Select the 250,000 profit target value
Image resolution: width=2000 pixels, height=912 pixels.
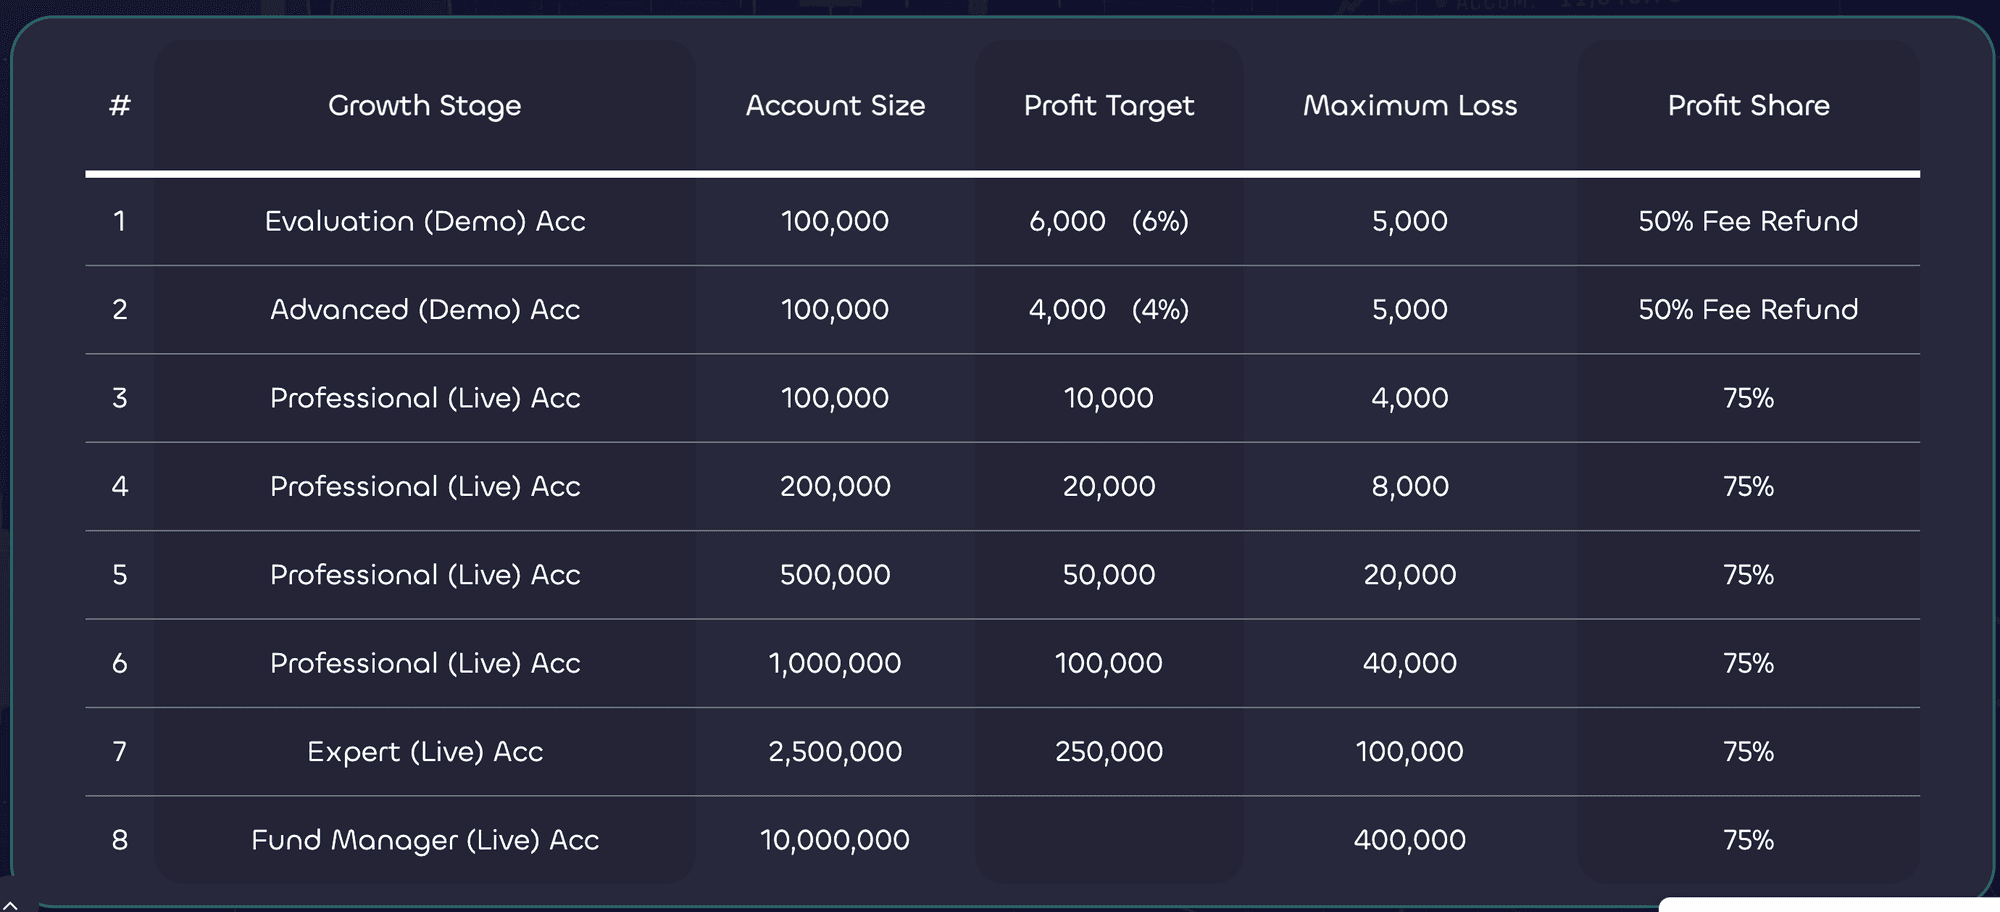[1108, 752]
